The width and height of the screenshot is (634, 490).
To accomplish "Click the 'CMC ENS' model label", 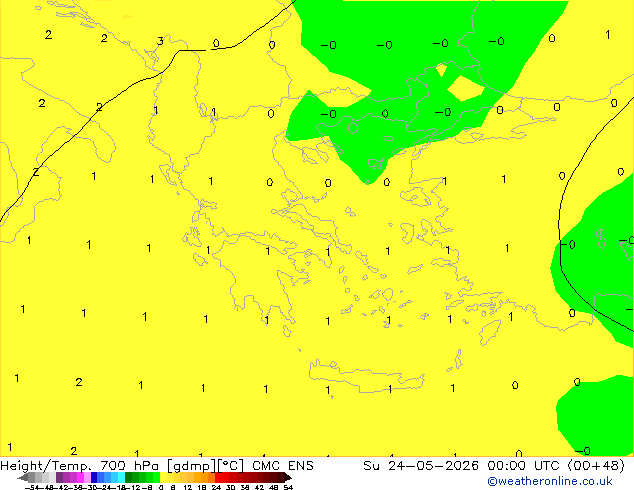I will [283, 466].
